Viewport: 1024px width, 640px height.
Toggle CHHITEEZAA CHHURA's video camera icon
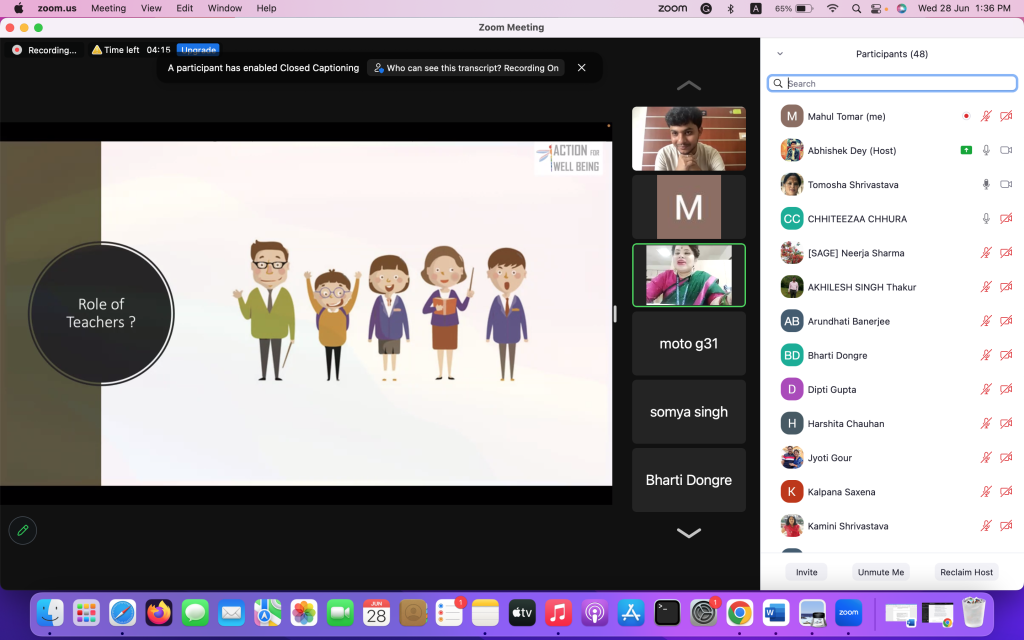[x=1006, y=219]
